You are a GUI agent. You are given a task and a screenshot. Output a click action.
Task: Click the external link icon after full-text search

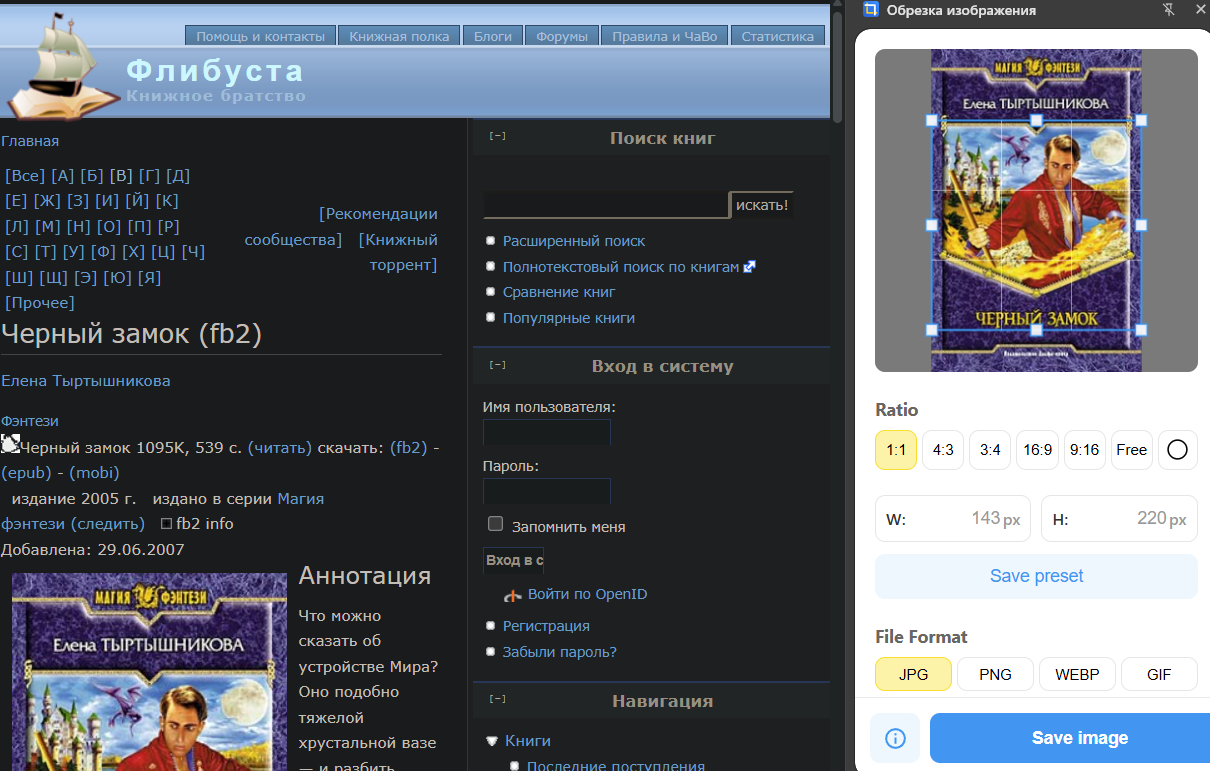click(x=749, y=267)
